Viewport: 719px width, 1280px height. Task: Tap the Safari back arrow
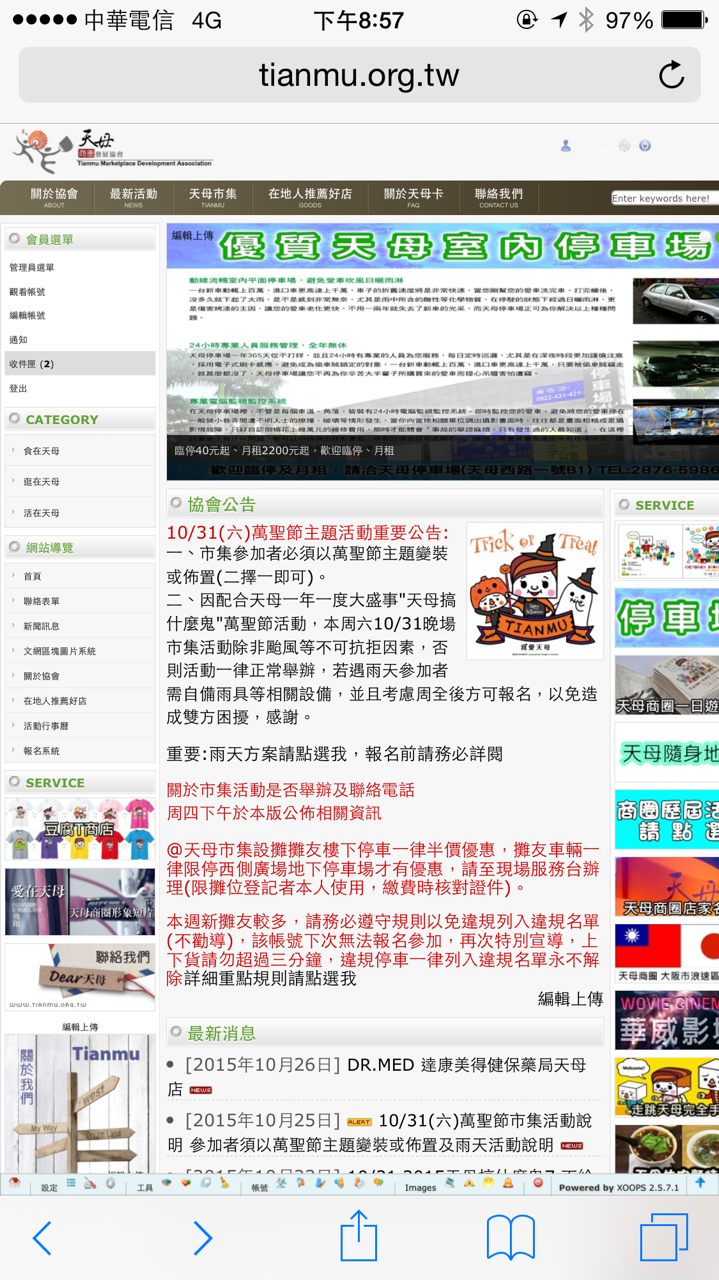[x=42, y=1238]
